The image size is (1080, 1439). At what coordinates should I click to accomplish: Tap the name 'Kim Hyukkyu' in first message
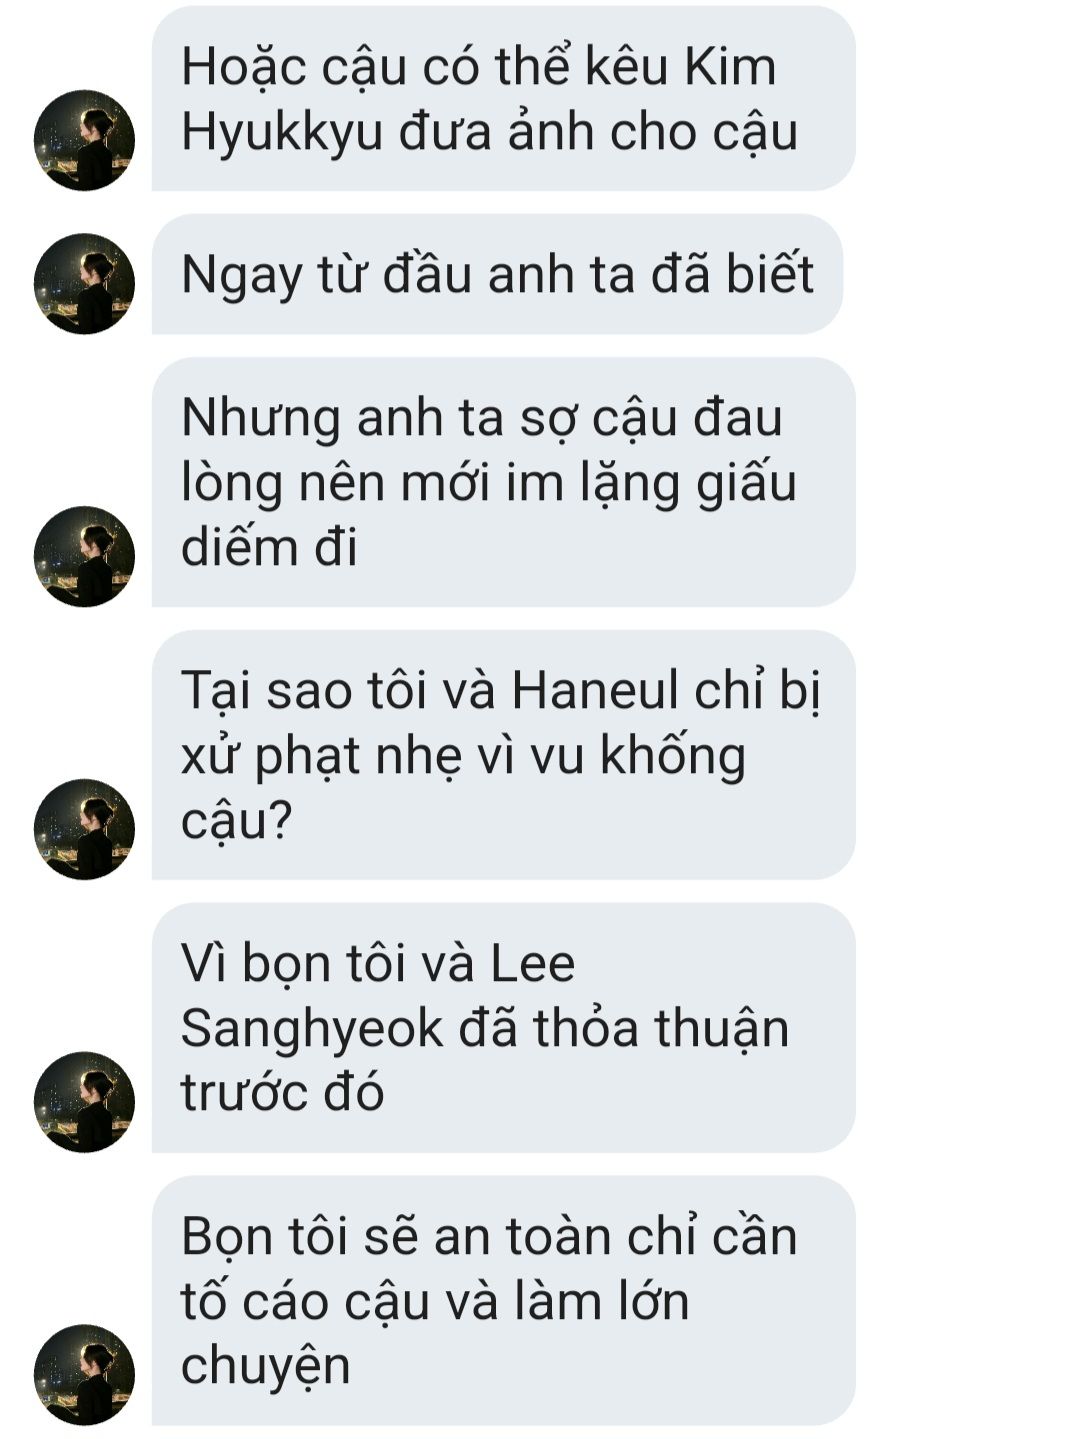[x=480, y=100]
